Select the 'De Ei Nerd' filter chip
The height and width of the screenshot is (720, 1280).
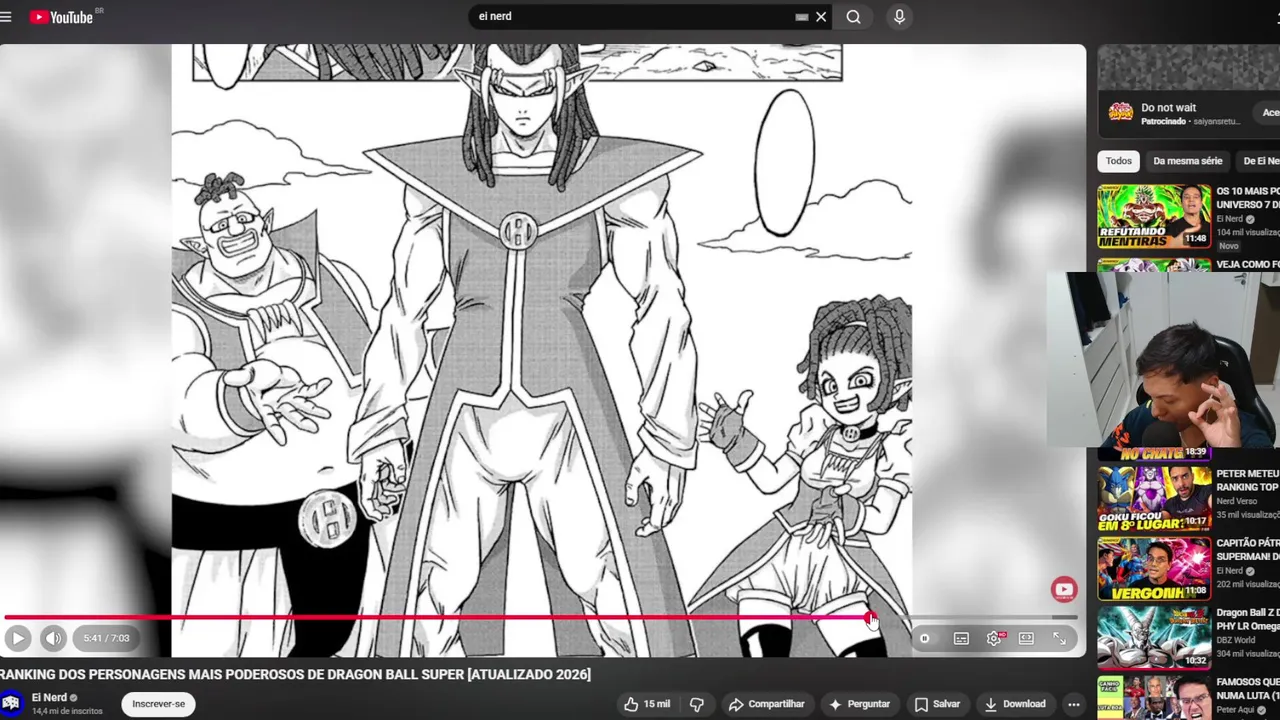1260,161
